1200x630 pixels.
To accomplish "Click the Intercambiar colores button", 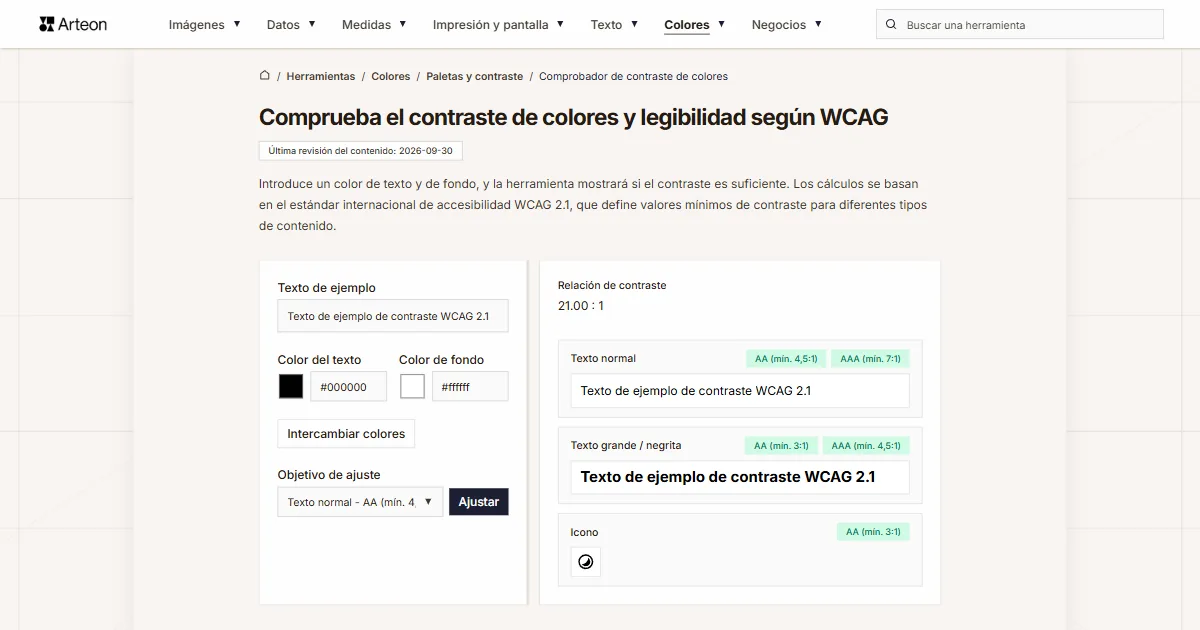I will [x=346, y=434].
